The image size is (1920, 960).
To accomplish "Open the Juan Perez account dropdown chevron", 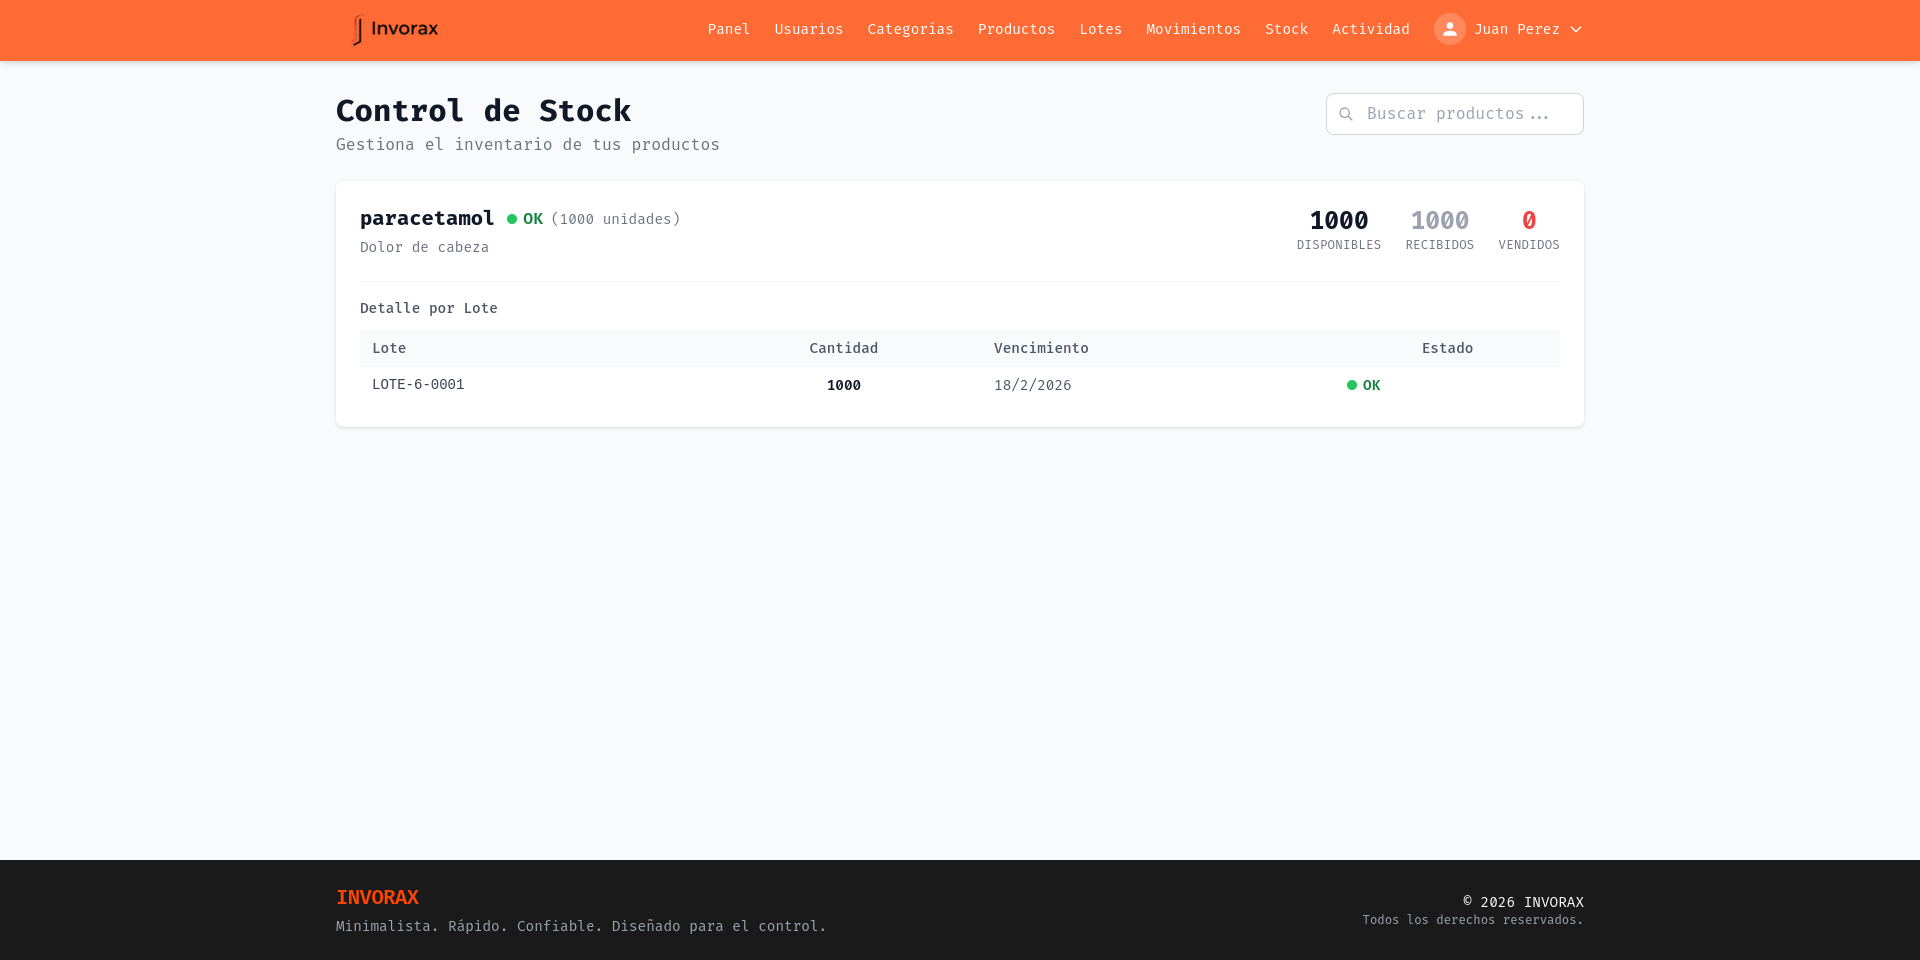I will (x=1576, y=30).
